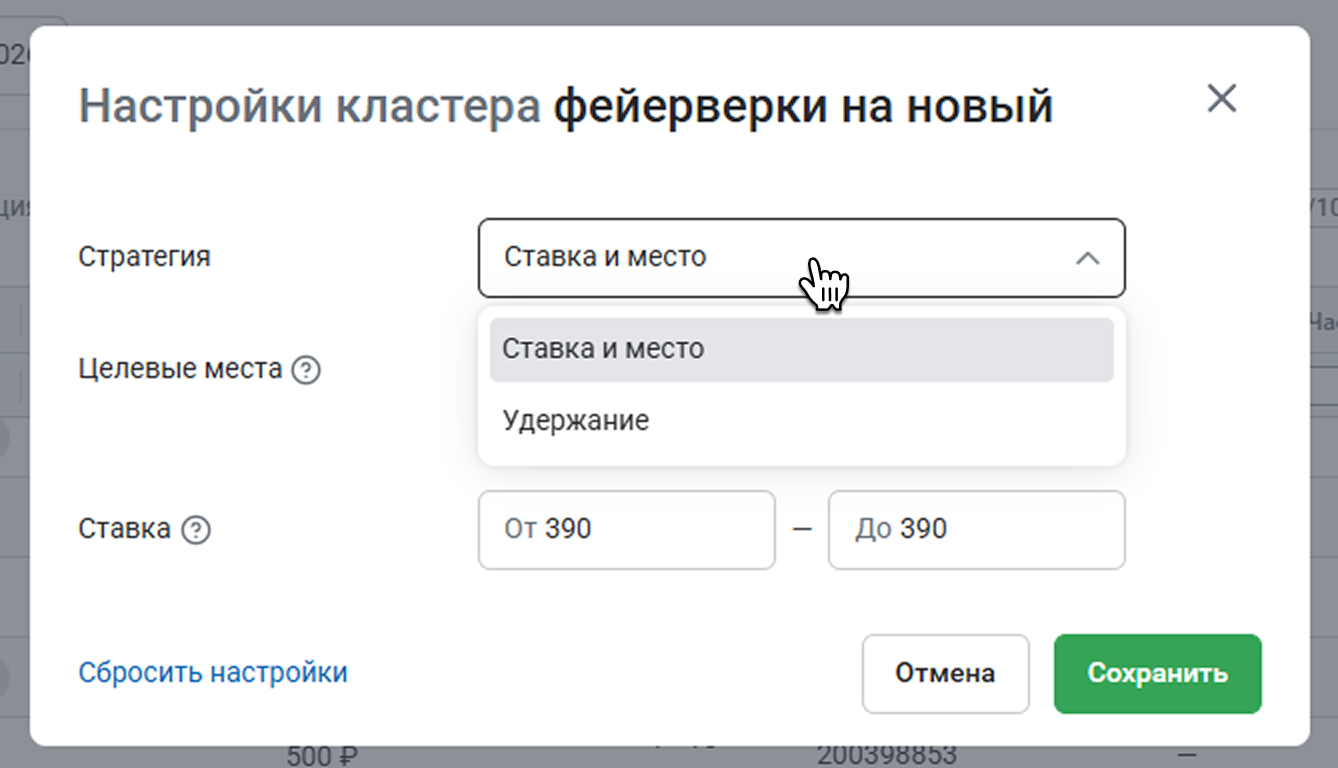The height and width of the screenshot is (768, 1338).
Task: Click the 'Настройки кластера' heading
Action: (x=309, y=105)
